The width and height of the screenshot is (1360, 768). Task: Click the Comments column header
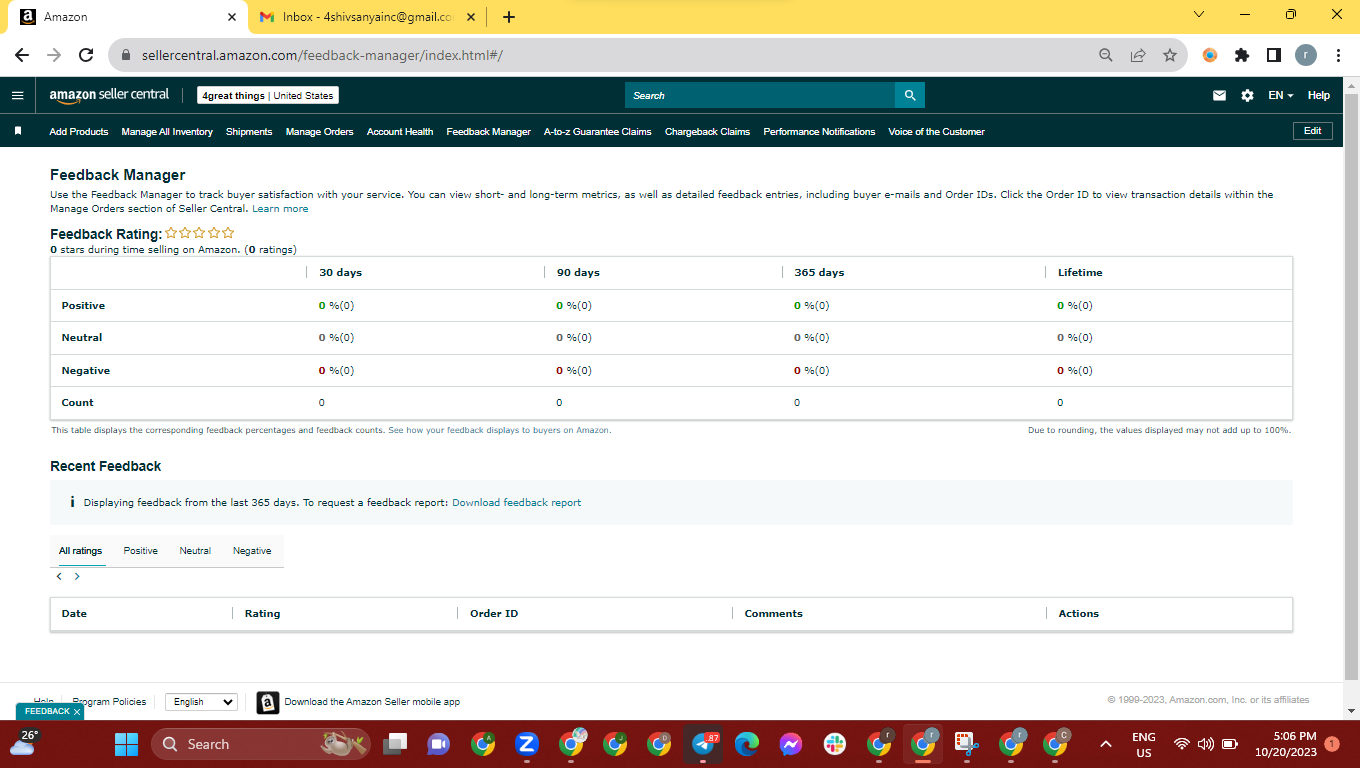pyautogui.click(x=774, y=614)
